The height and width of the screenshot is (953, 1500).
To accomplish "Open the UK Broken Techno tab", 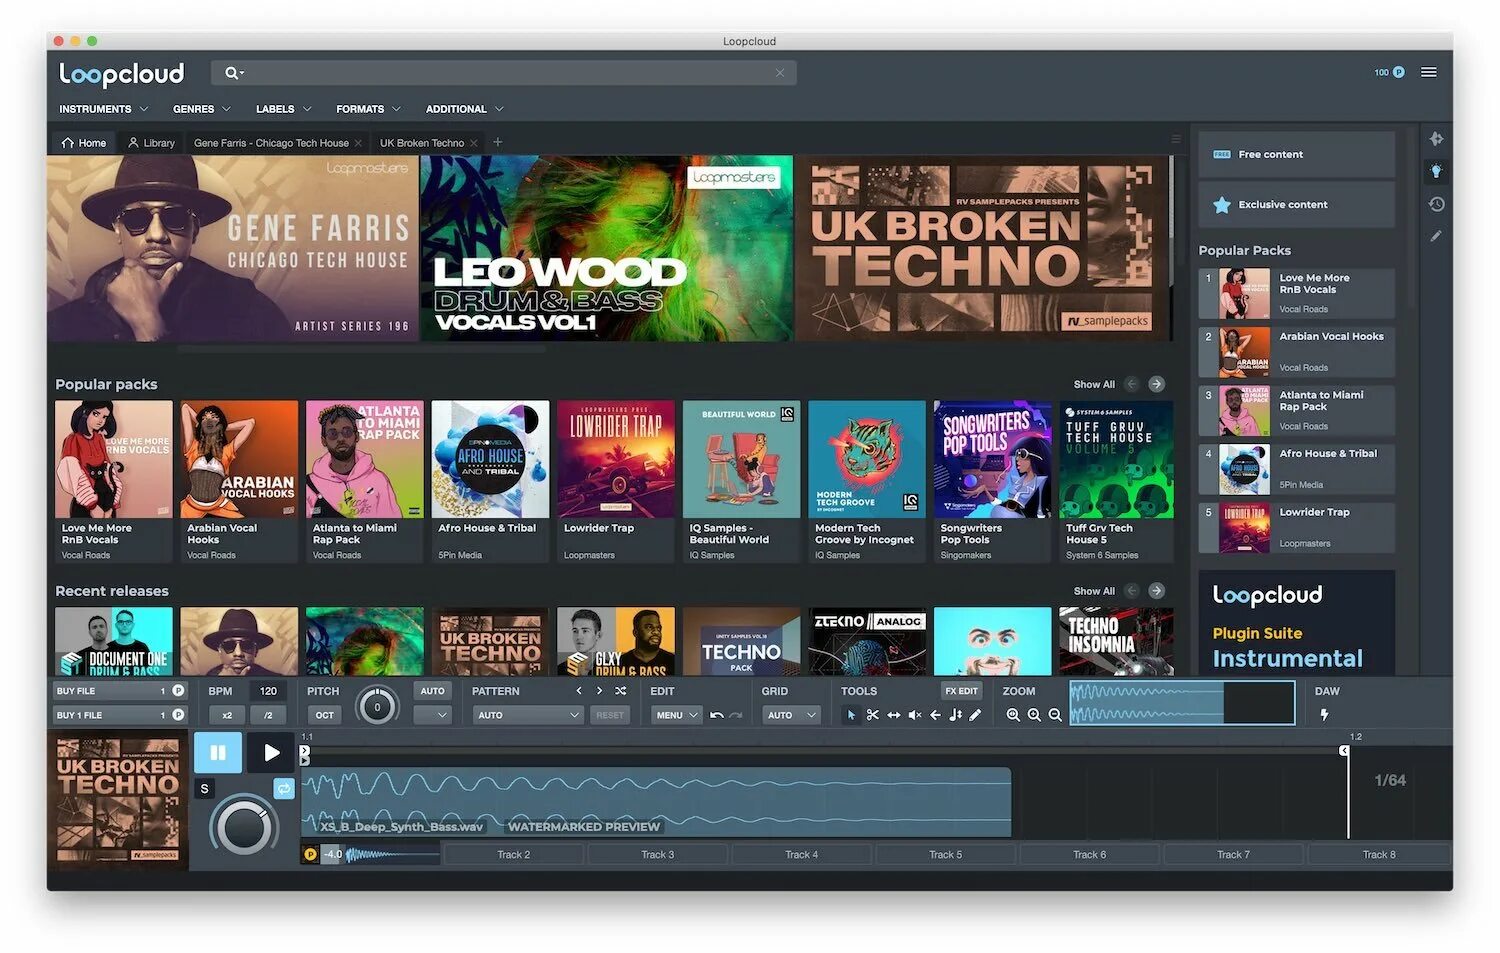I will (x=428, y=143).
